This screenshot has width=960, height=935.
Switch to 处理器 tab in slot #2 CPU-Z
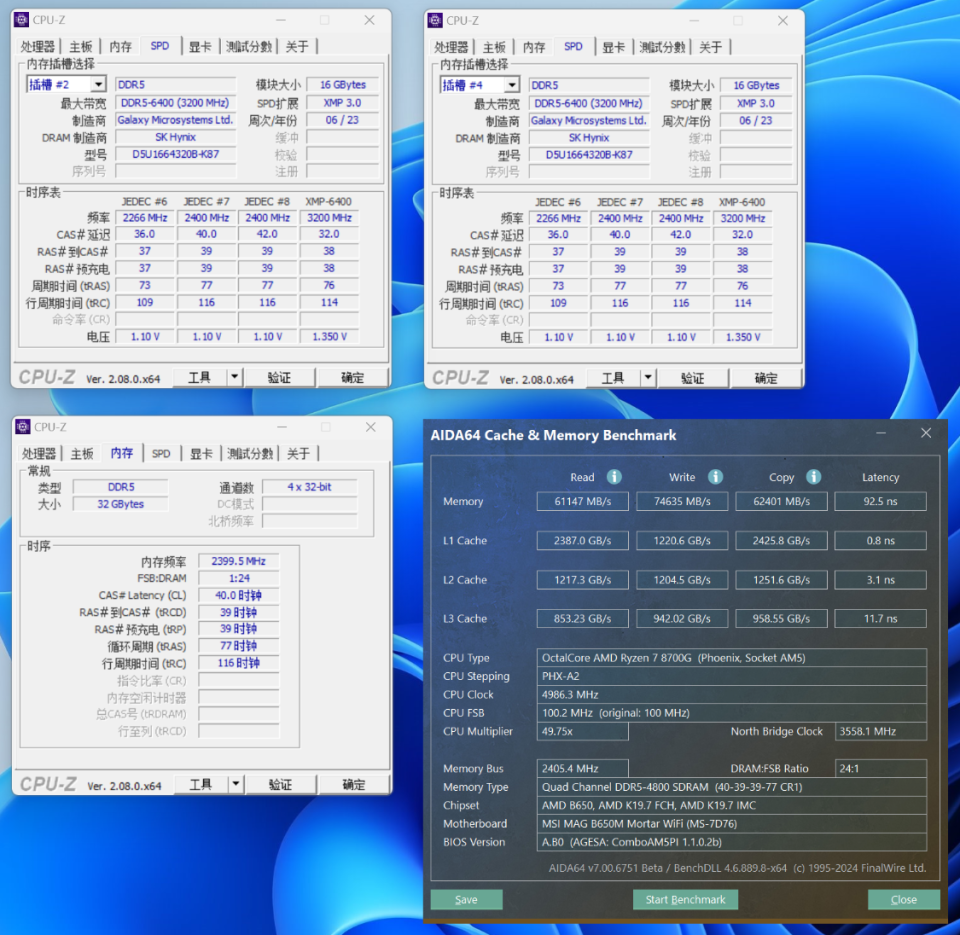click(37, 47)
